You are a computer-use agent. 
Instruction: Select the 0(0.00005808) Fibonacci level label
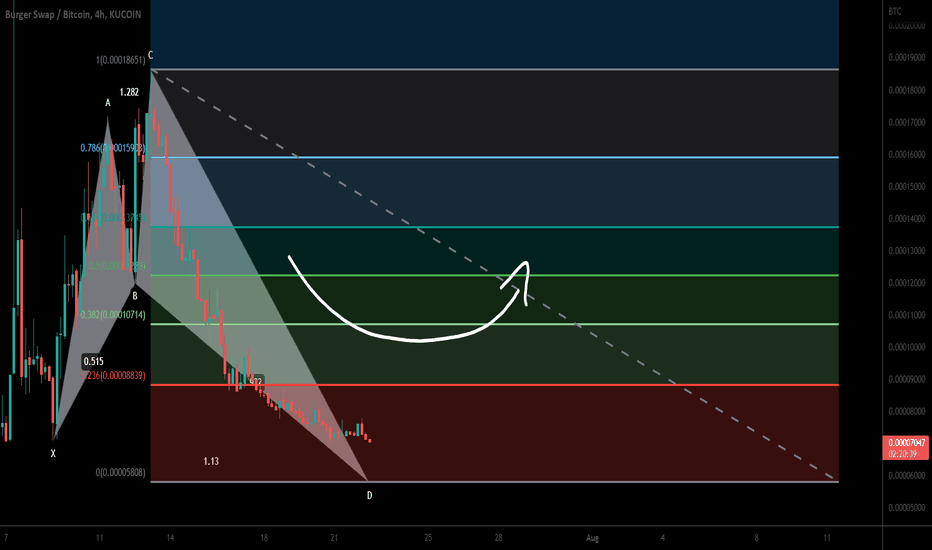121,473
